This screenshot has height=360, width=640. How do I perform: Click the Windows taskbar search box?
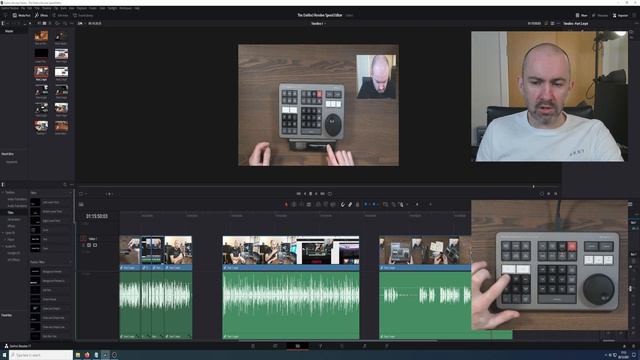pos(41,355)
